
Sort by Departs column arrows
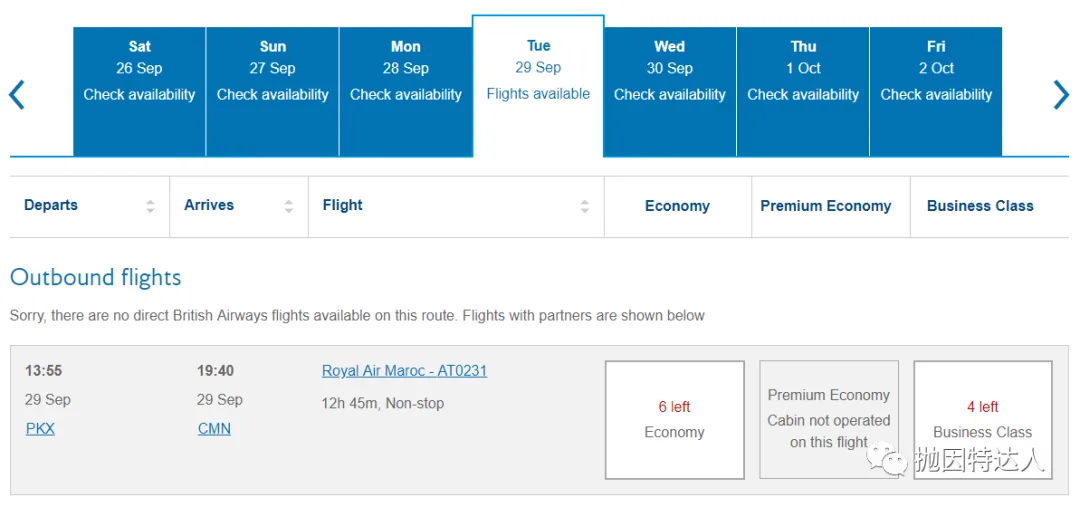pos(150,206)
